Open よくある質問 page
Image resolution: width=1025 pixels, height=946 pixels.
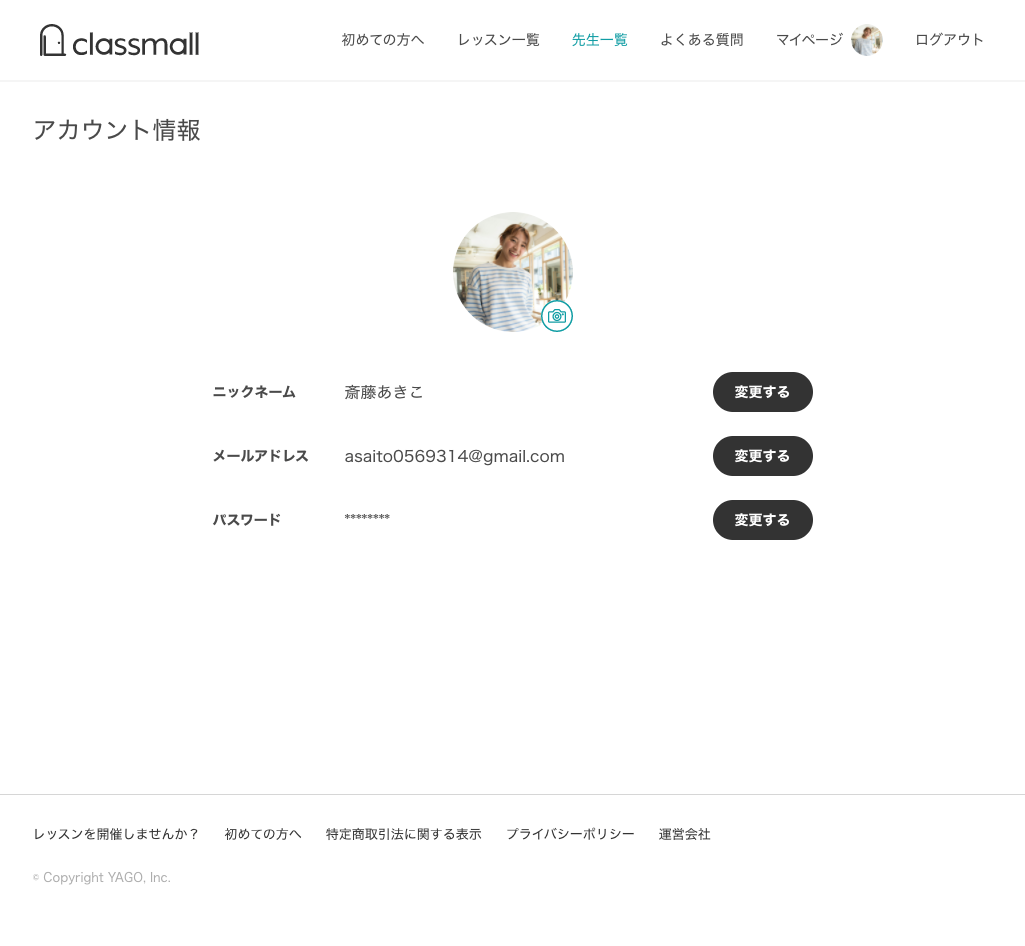[x=701, y=40]
